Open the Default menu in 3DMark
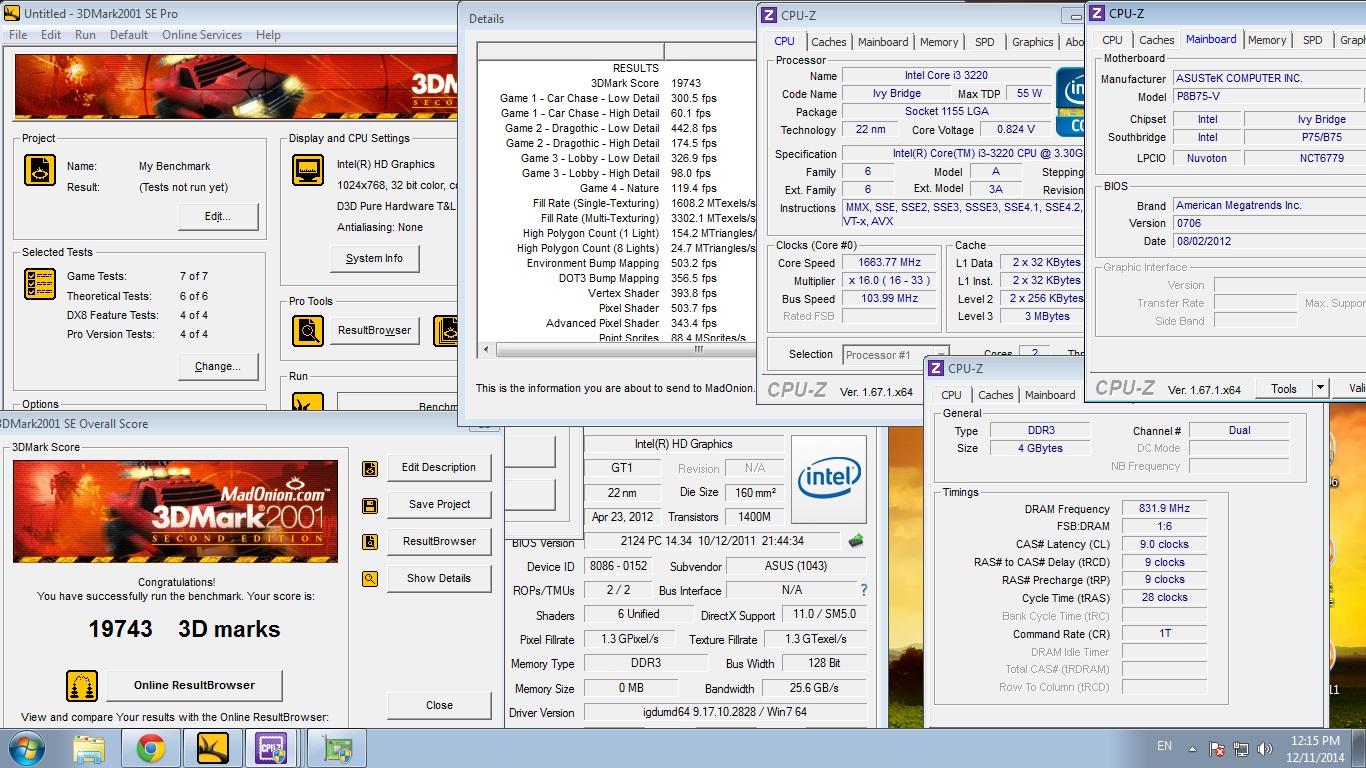This screenshot has height=768, width=1366. coord(129,35)
